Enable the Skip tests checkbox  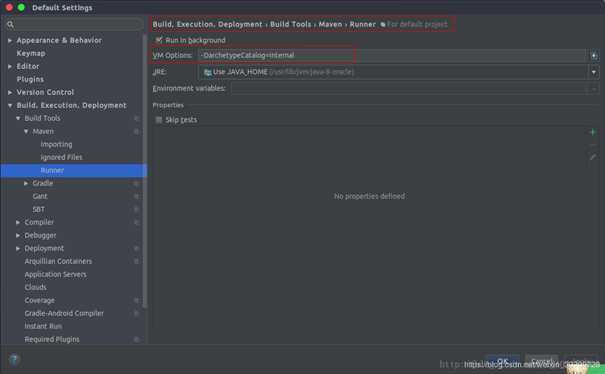(159, 120)
